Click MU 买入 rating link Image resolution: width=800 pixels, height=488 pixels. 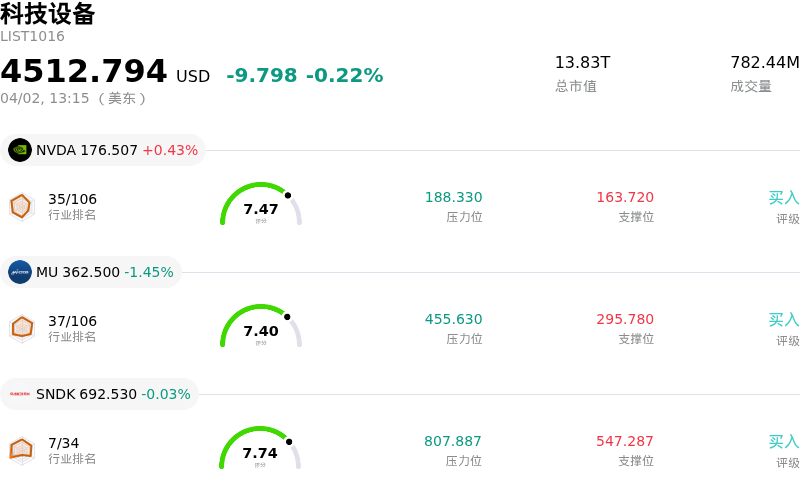(x=783, y=320)
